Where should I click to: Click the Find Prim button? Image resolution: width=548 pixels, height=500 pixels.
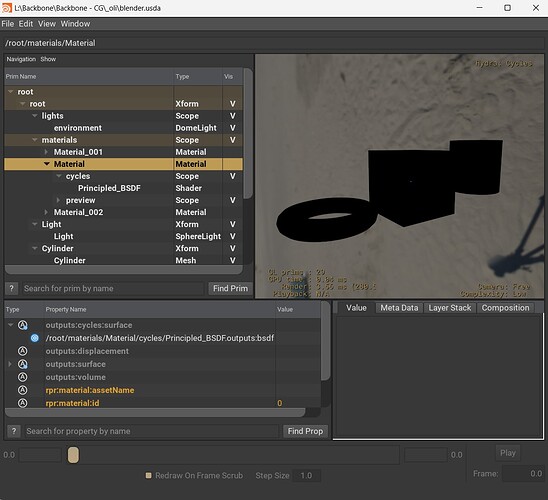click(230, 289)
